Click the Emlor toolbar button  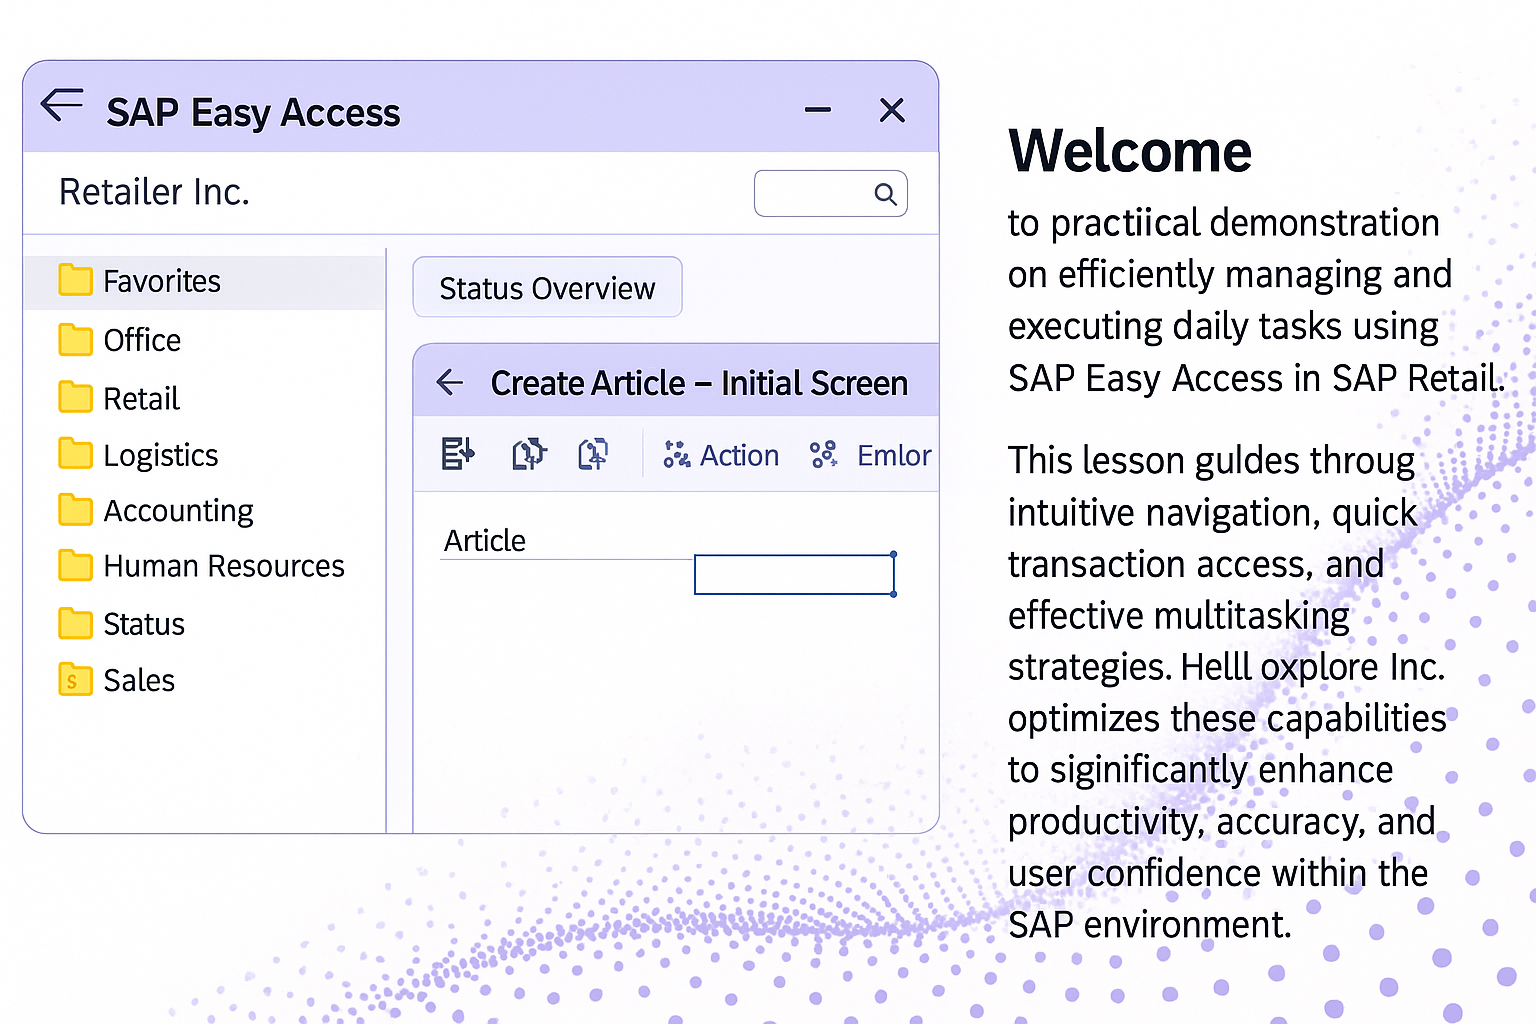click(x=870, y=455)
